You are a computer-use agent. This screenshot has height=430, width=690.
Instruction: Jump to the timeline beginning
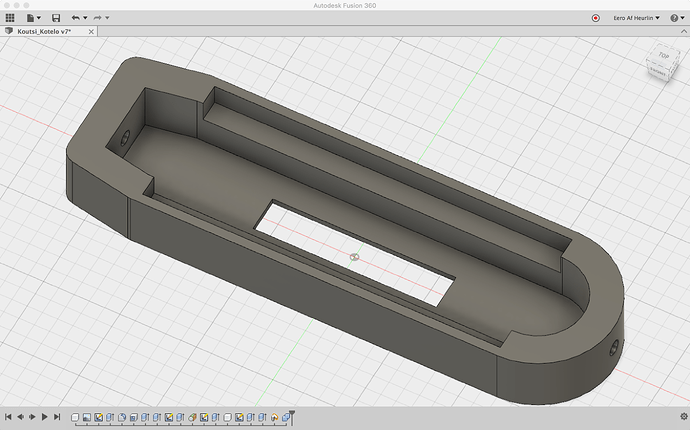(x=8, y=416)
